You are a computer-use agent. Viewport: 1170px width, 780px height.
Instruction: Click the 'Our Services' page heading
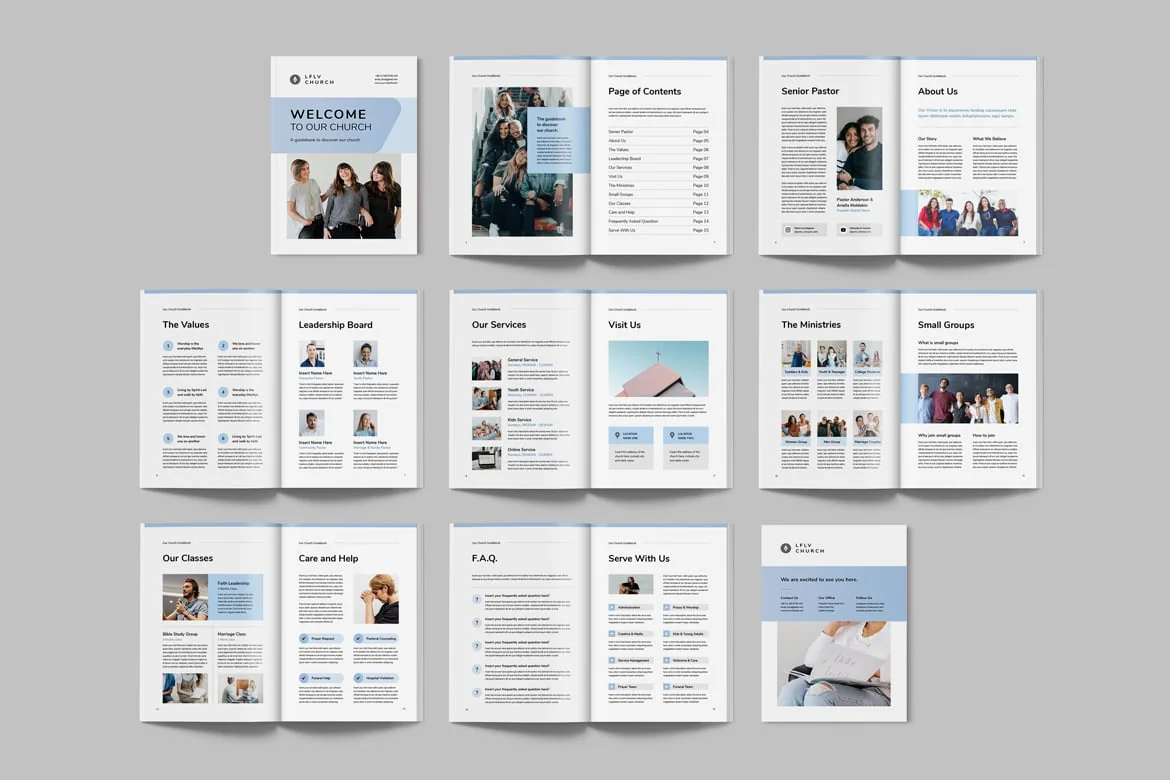tap(498, 325)
